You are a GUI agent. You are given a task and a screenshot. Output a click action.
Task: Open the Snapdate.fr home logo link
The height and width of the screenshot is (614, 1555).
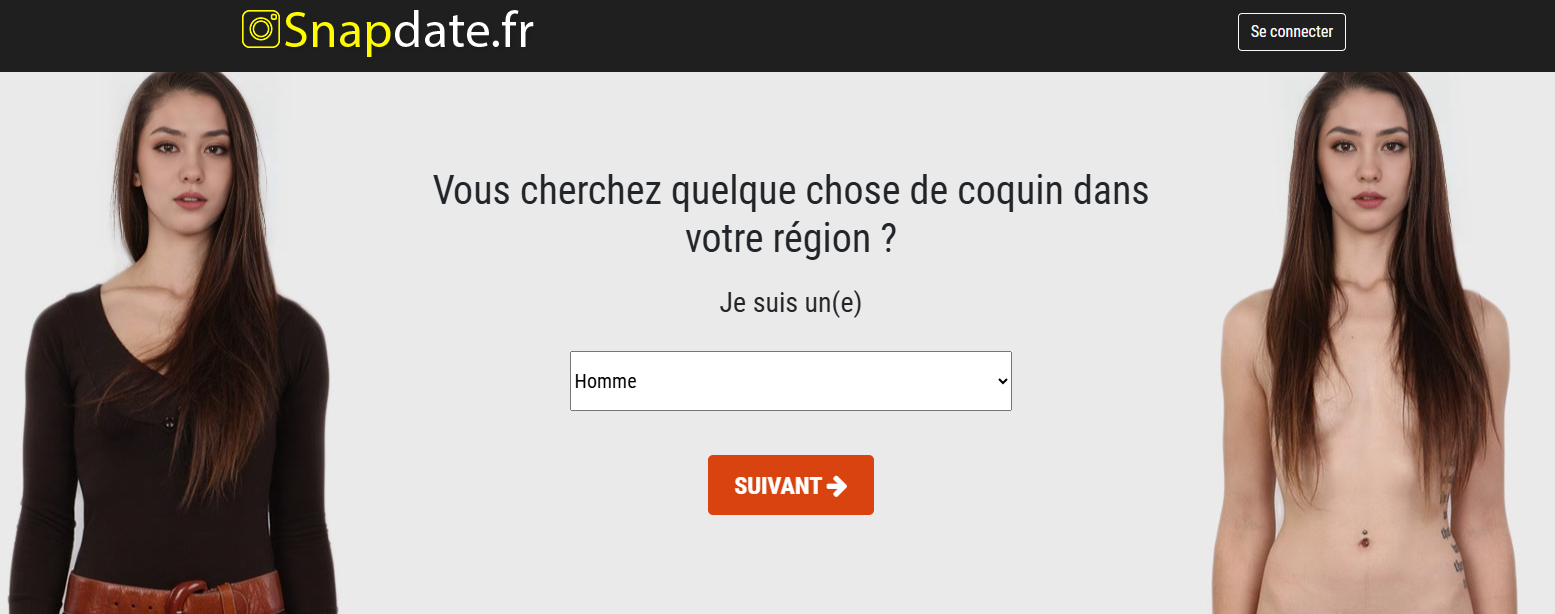pos(388,31)
